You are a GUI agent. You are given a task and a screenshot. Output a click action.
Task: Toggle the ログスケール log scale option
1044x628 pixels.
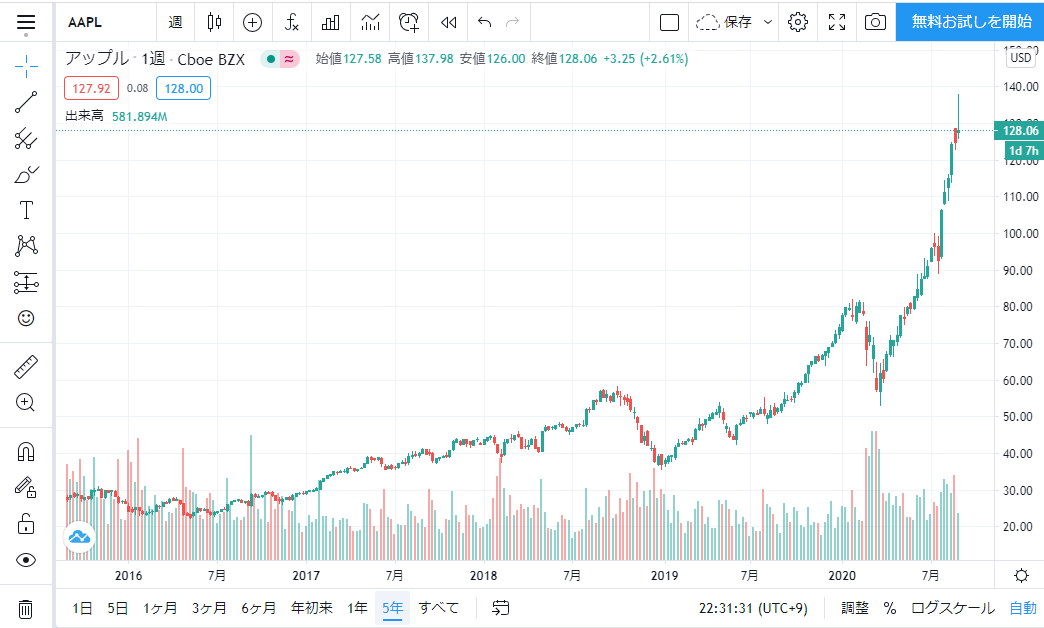(x=953, y=608)
